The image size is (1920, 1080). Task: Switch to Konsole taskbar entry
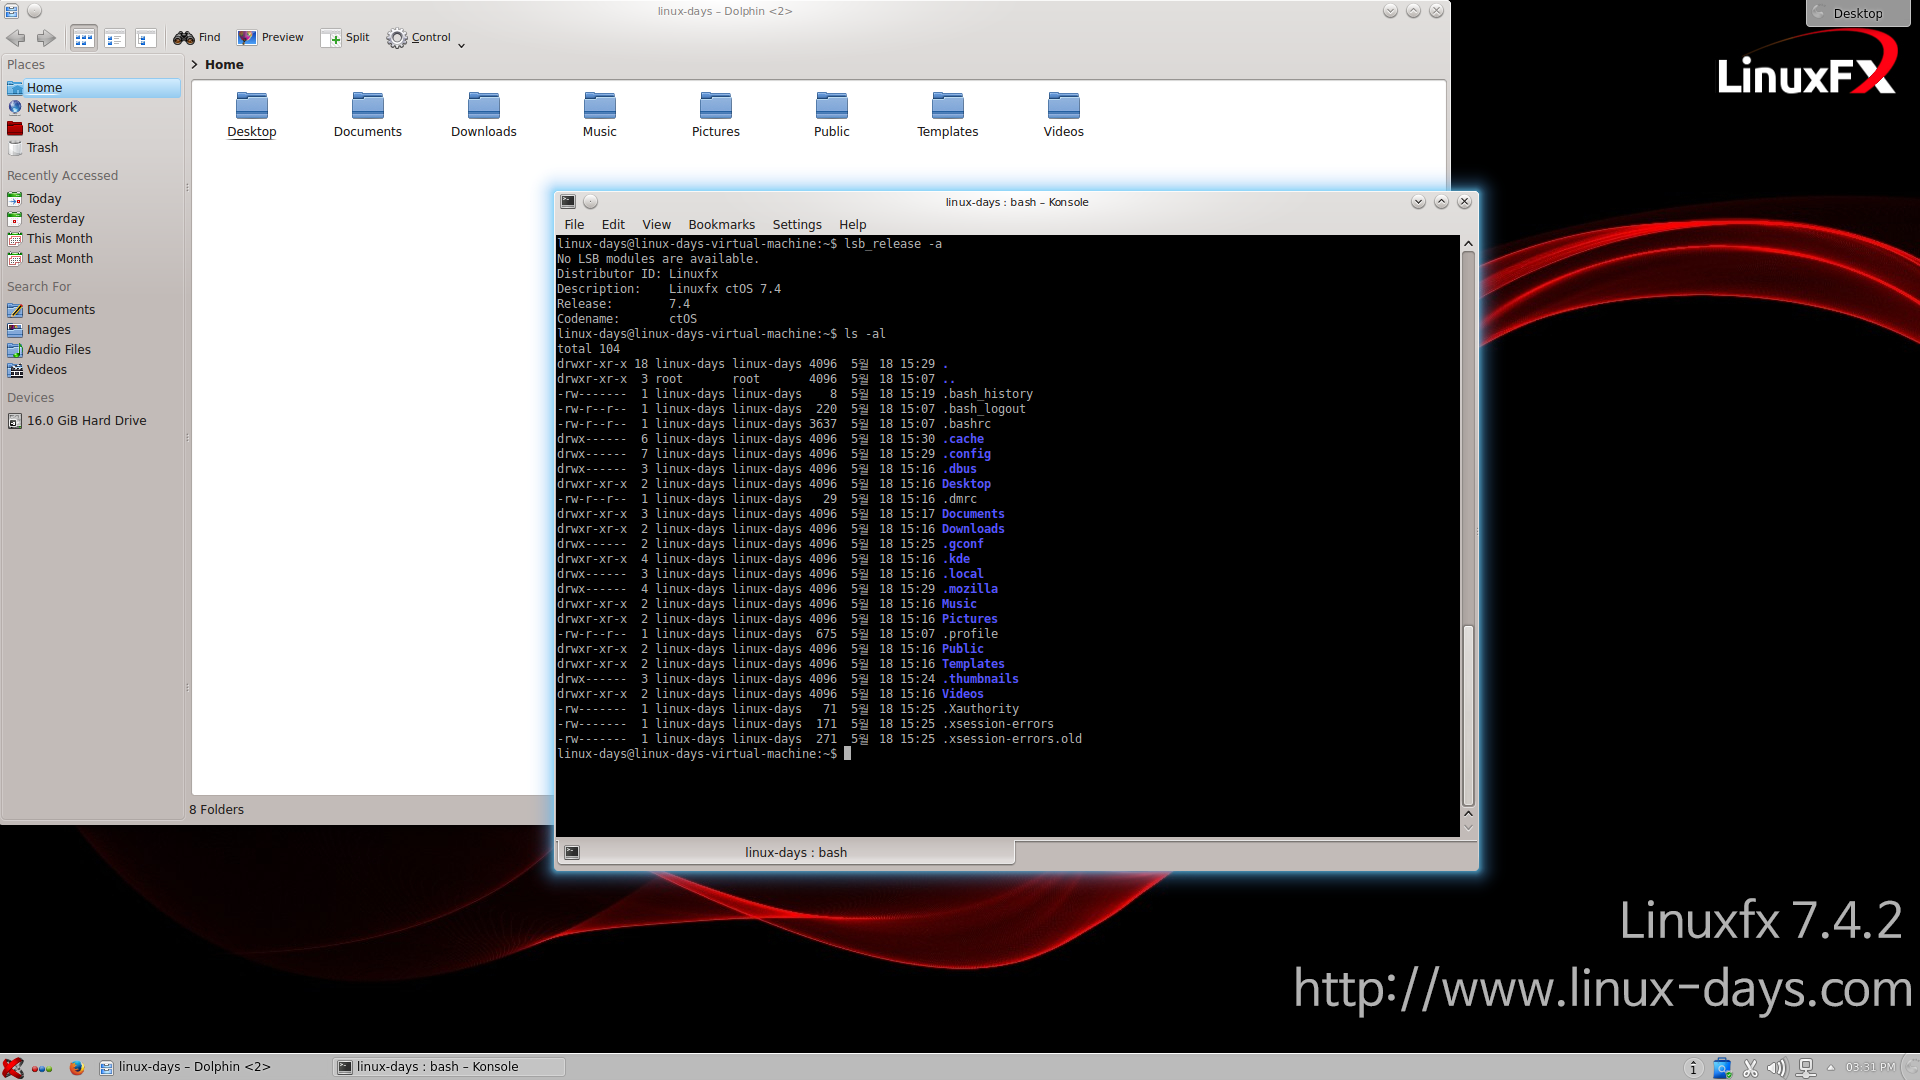click(x=449, y=1067)
